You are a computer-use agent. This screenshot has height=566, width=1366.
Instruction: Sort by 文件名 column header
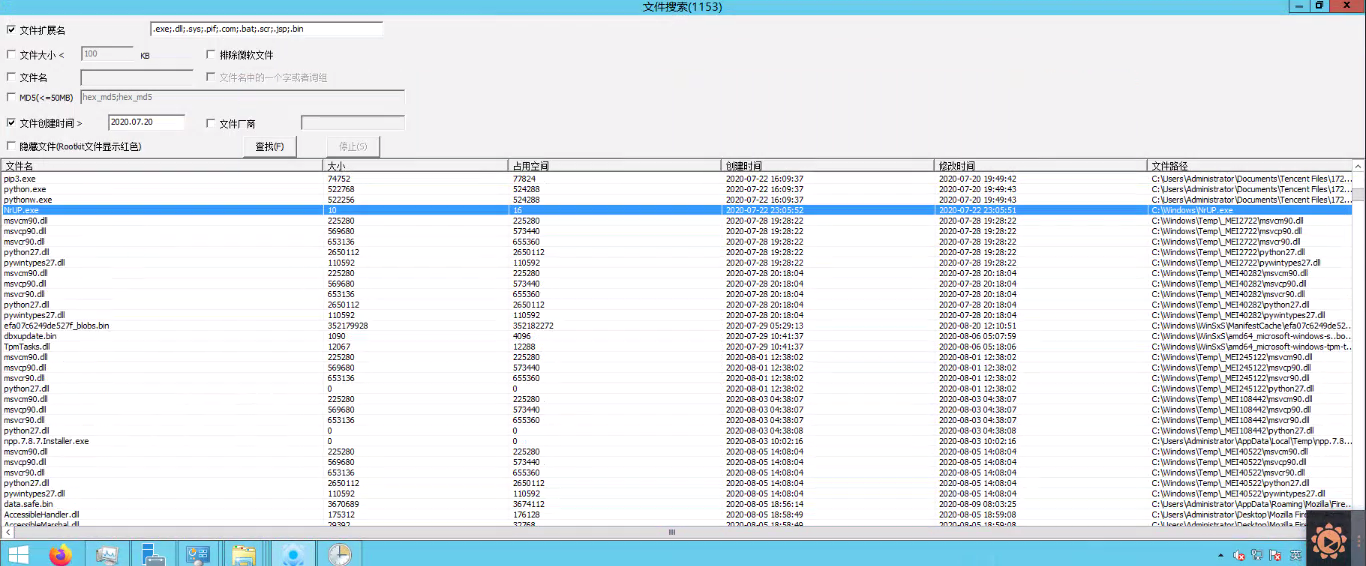click(x=162, y=165)
